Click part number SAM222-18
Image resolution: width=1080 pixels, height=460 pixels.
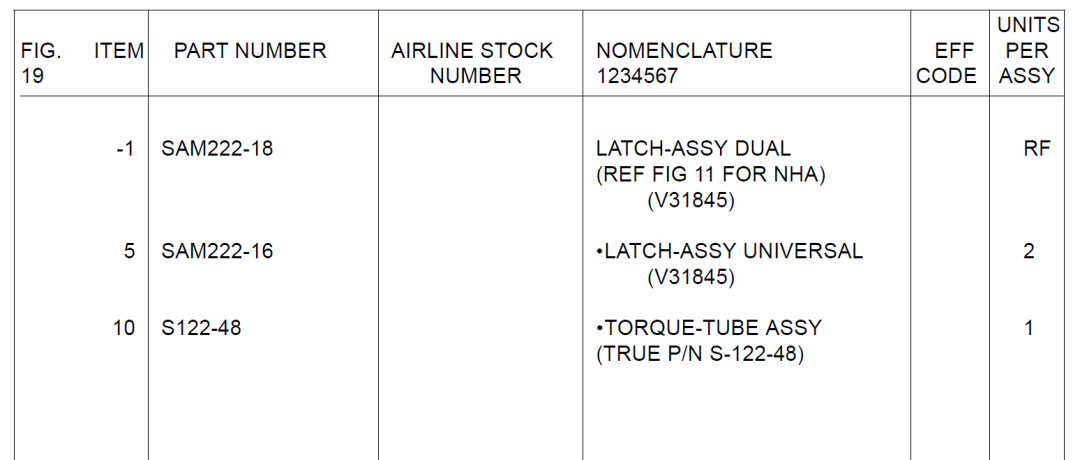[217, 148]
